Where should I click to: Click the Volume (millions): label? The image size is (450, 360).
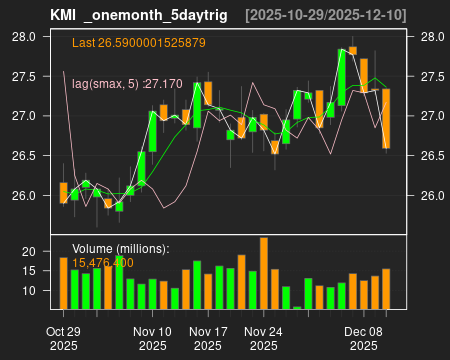[121, 249]
